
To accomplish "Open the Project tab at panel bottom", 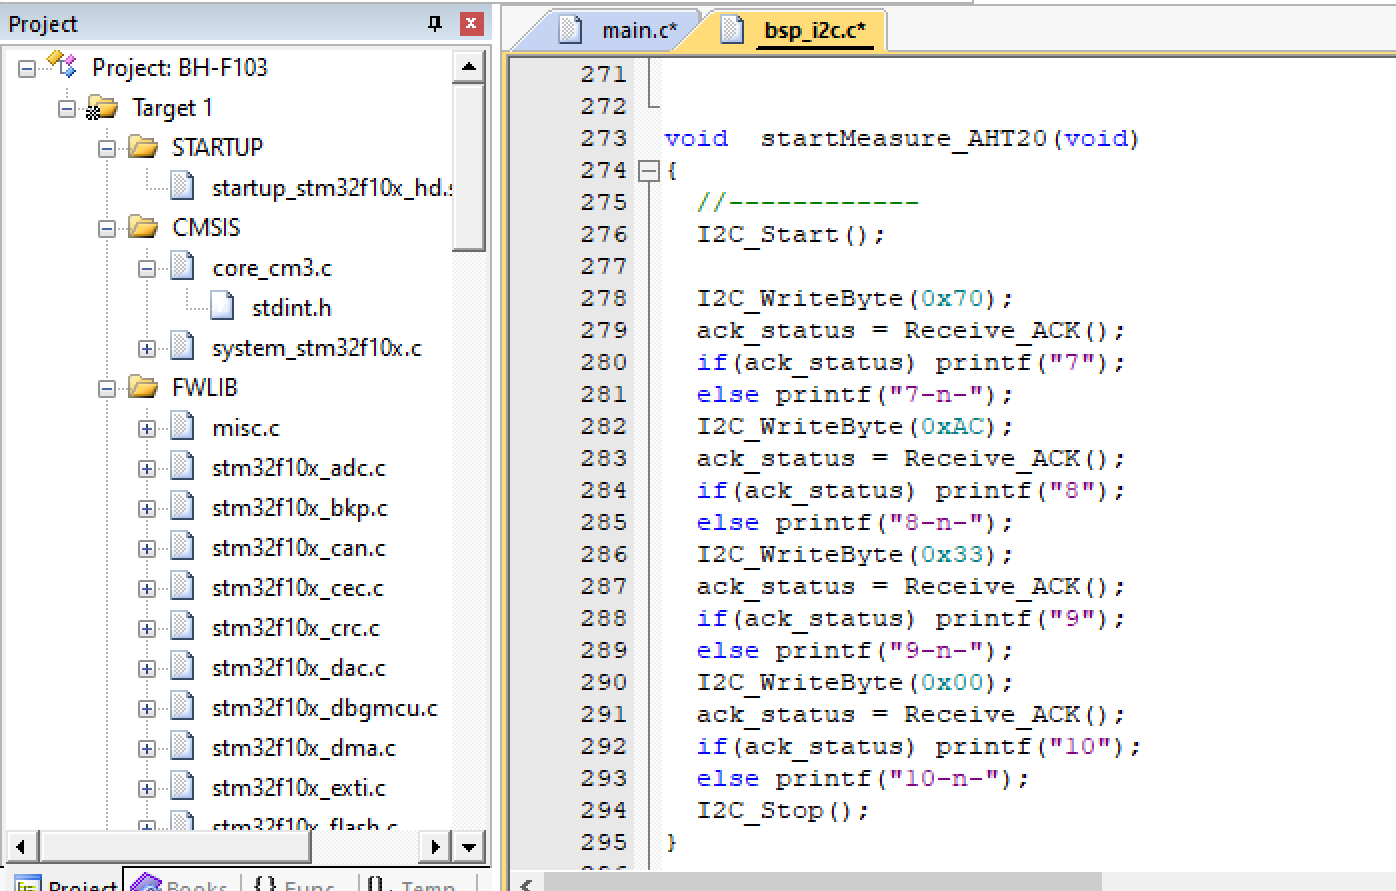I will tap(64, 883).
